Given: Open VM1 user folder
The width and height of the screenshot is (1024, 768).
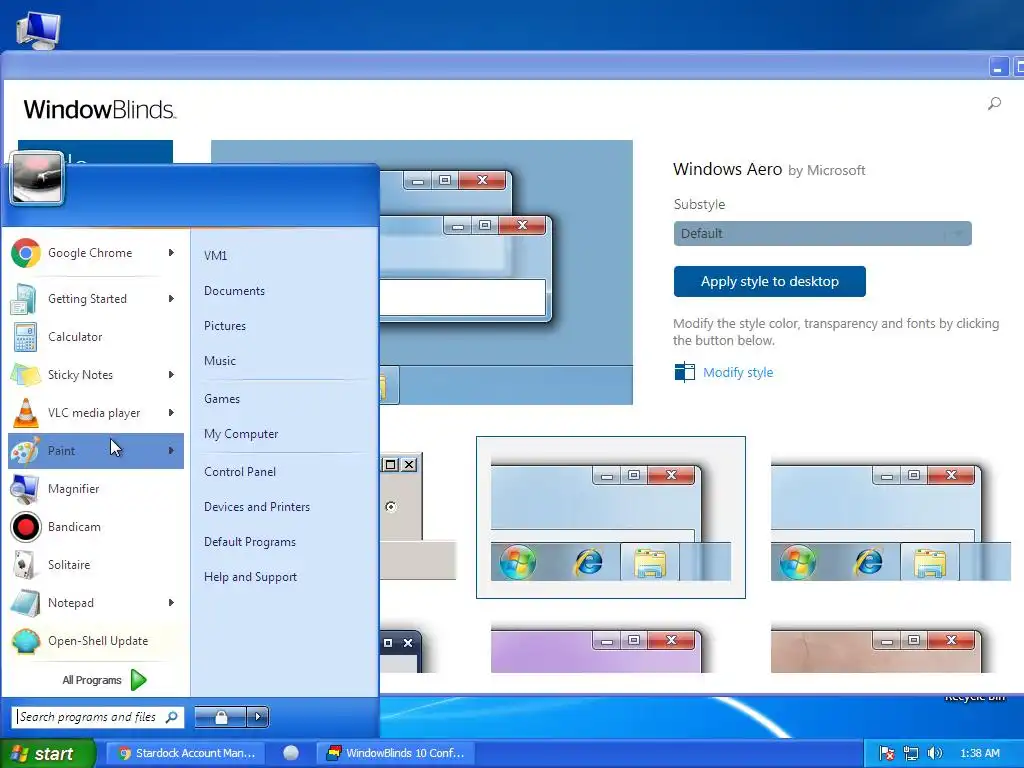Looking at the screenshot, I should [x=216, y=256].
